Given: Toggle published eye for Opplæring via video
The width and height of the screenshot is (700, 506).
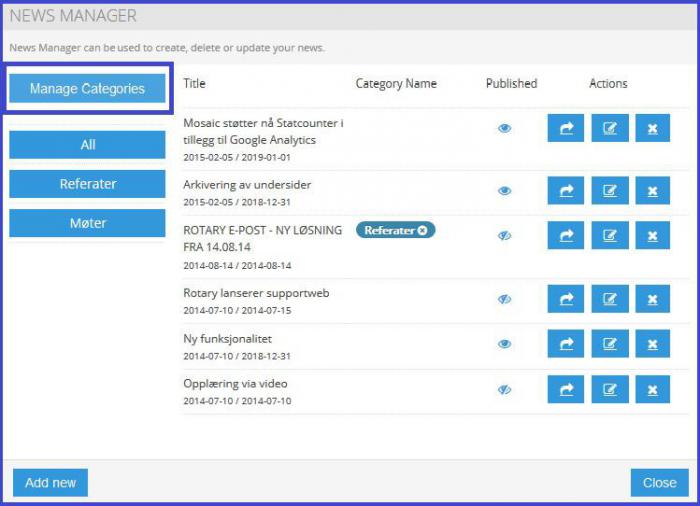Looking at the screenshot, I should point(505,389).
